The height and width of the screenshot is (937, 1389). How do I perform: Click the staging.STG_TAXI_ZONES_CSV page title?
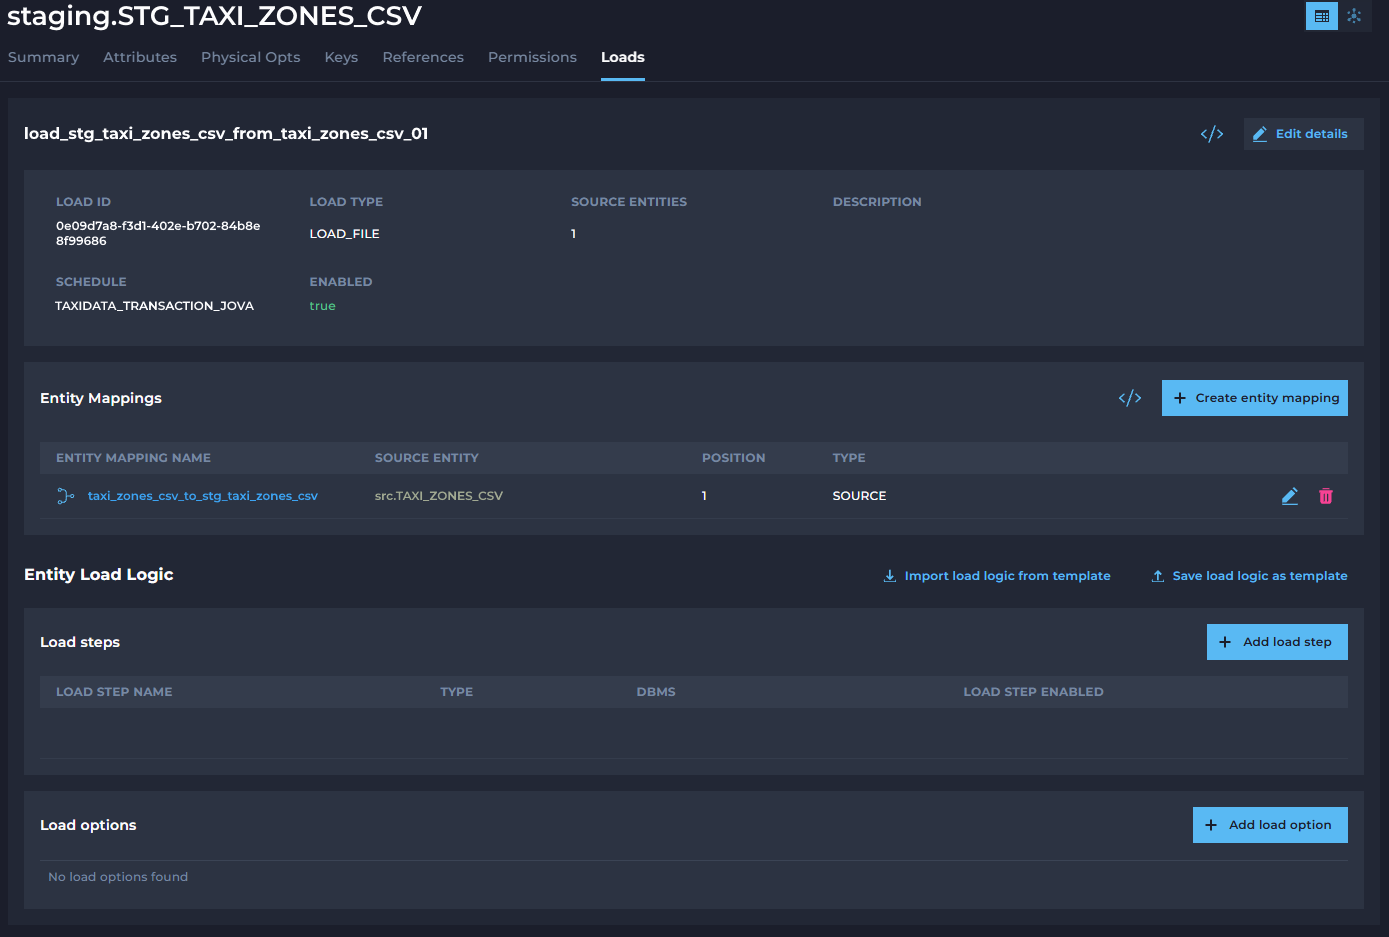coord(215,16)
